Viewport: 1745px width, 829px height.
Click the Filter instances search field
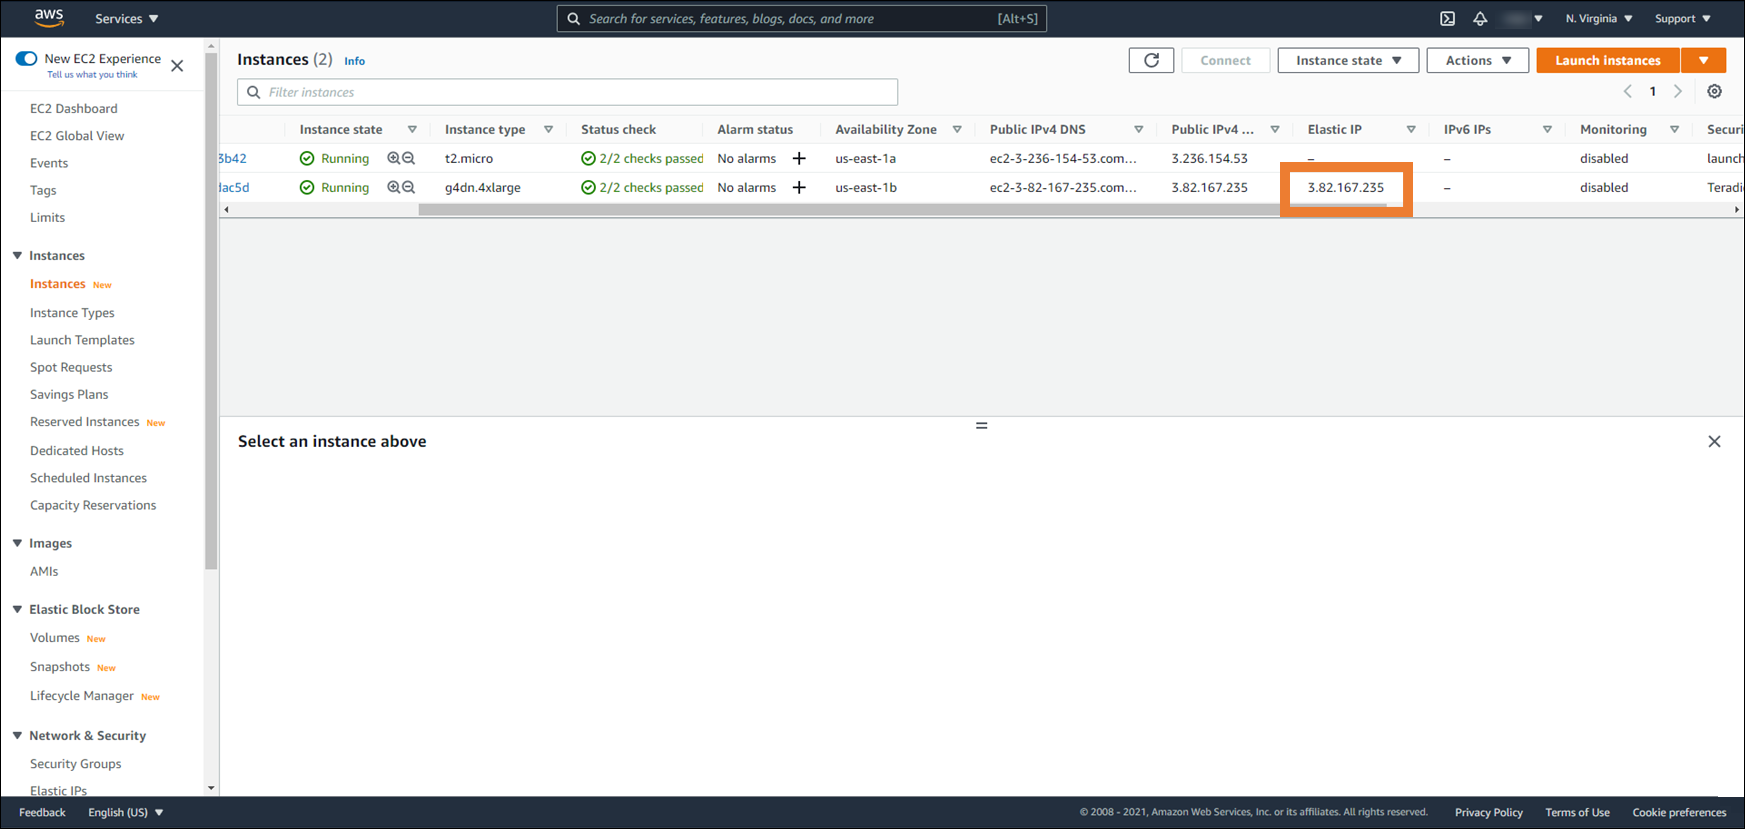tap(567, 92)
